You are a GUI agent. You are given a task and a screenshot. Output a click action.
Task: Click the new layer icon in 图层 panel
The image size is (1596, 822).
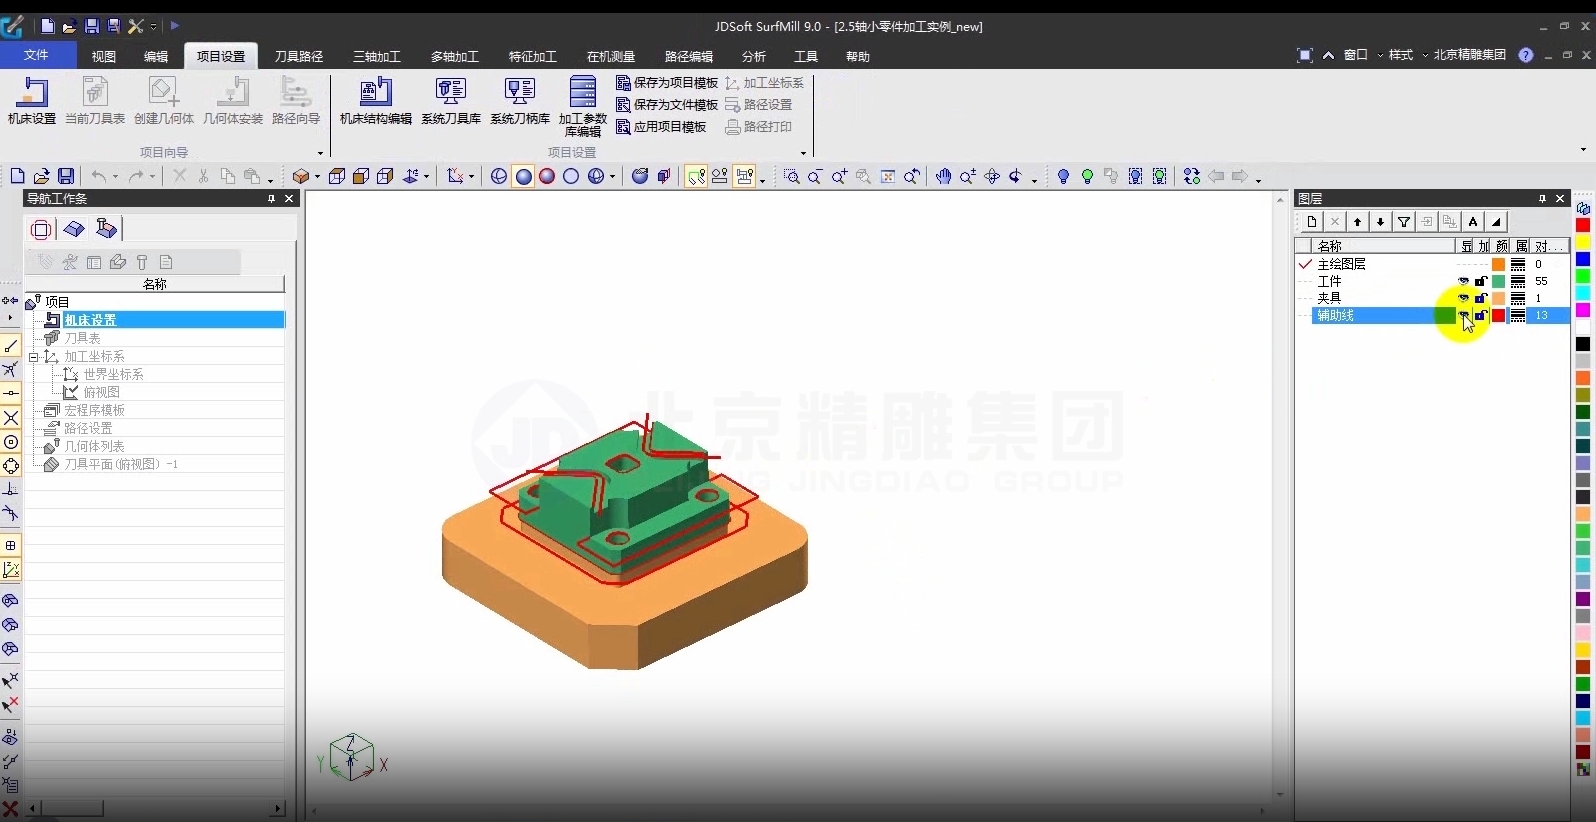1312,222
